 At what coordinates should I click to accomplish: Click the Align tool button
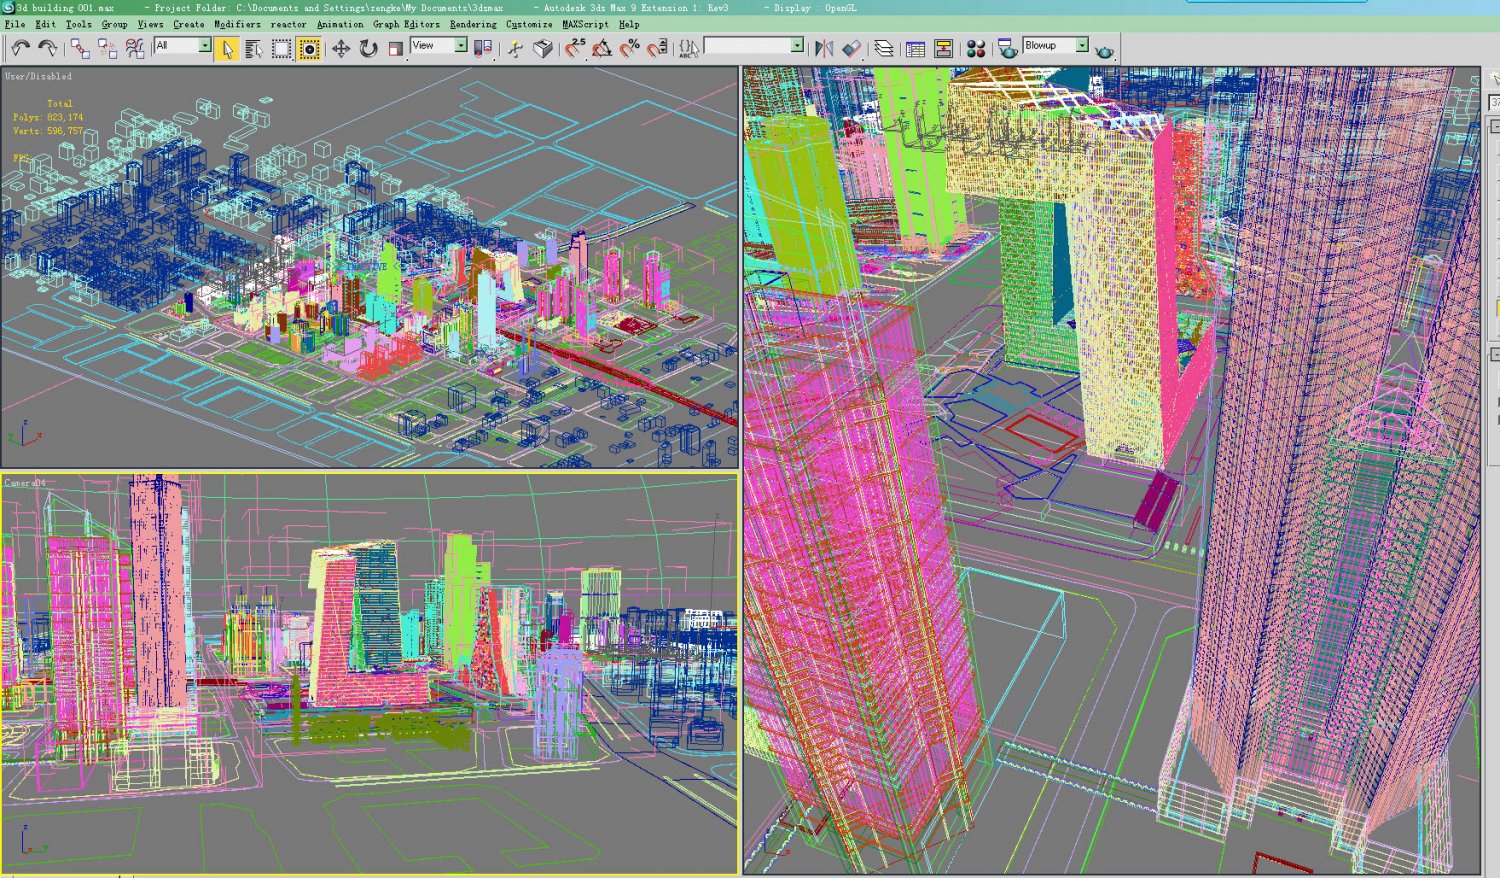[851, 45]
